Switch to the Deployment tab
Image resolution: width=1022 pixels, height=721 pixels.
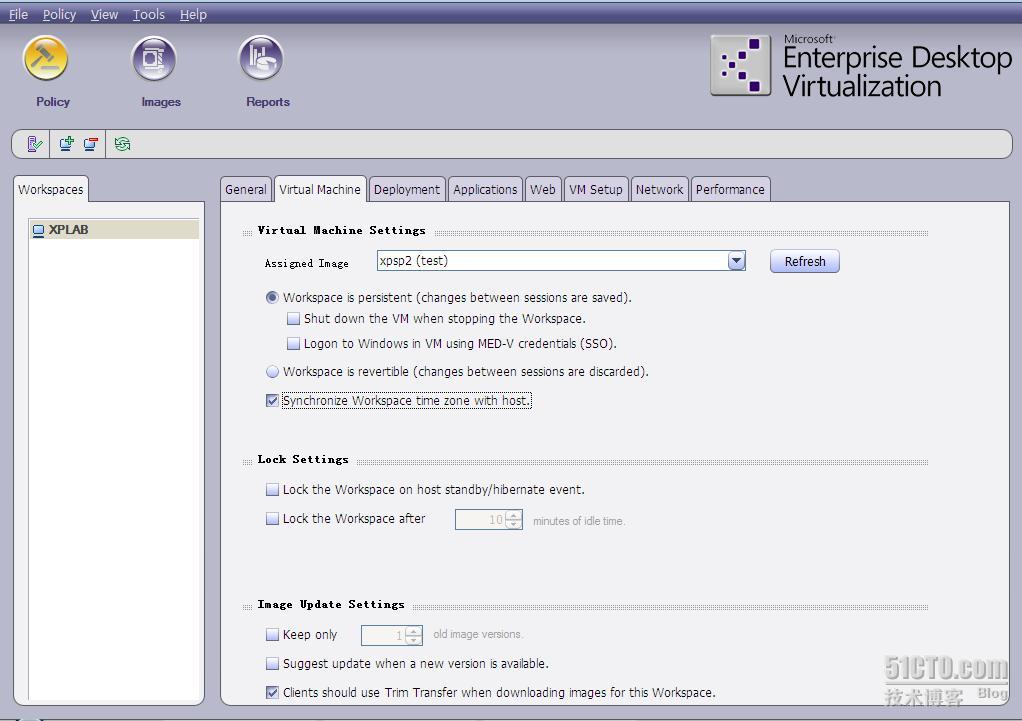click(x=407, y=190)
